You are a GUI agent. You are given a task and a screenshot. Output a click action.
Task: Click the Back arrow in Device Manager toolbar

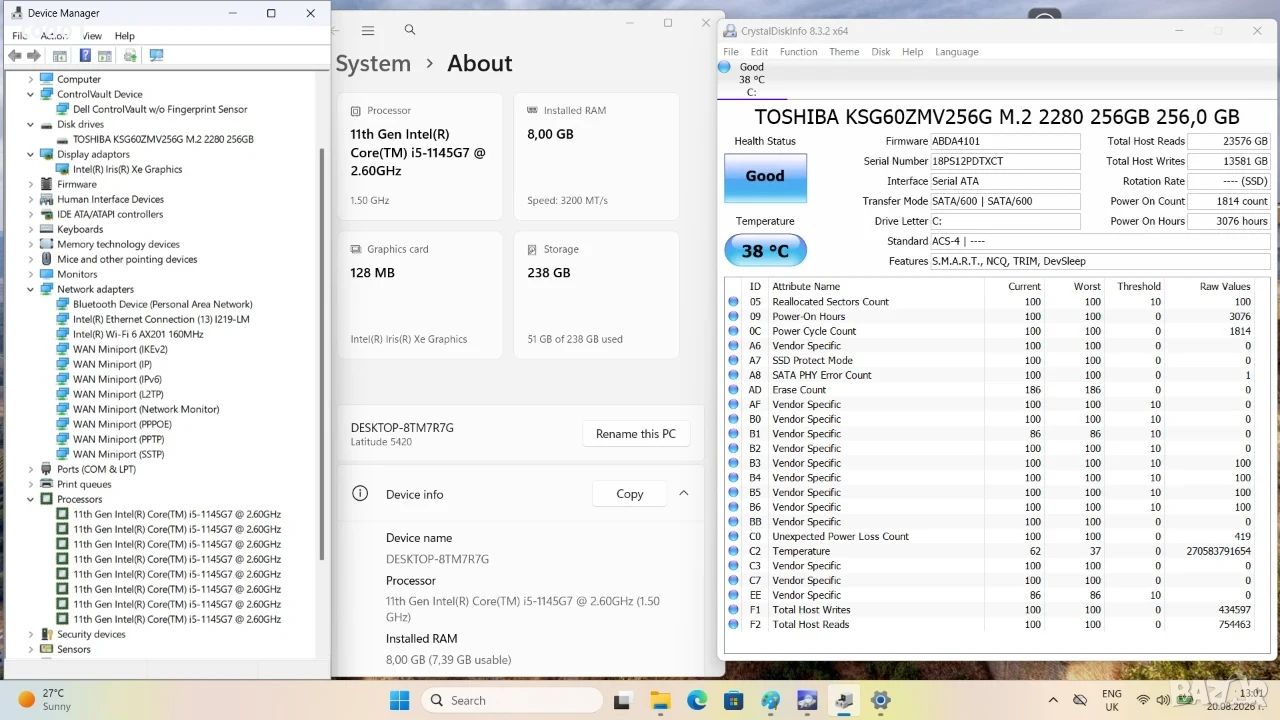pos(15,56)
